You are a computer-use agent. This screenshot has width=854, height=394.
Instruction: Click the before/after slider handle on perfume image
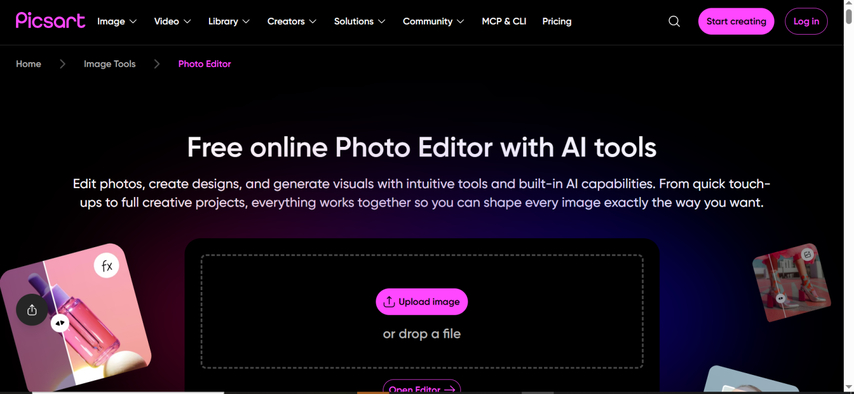[60, 323]
